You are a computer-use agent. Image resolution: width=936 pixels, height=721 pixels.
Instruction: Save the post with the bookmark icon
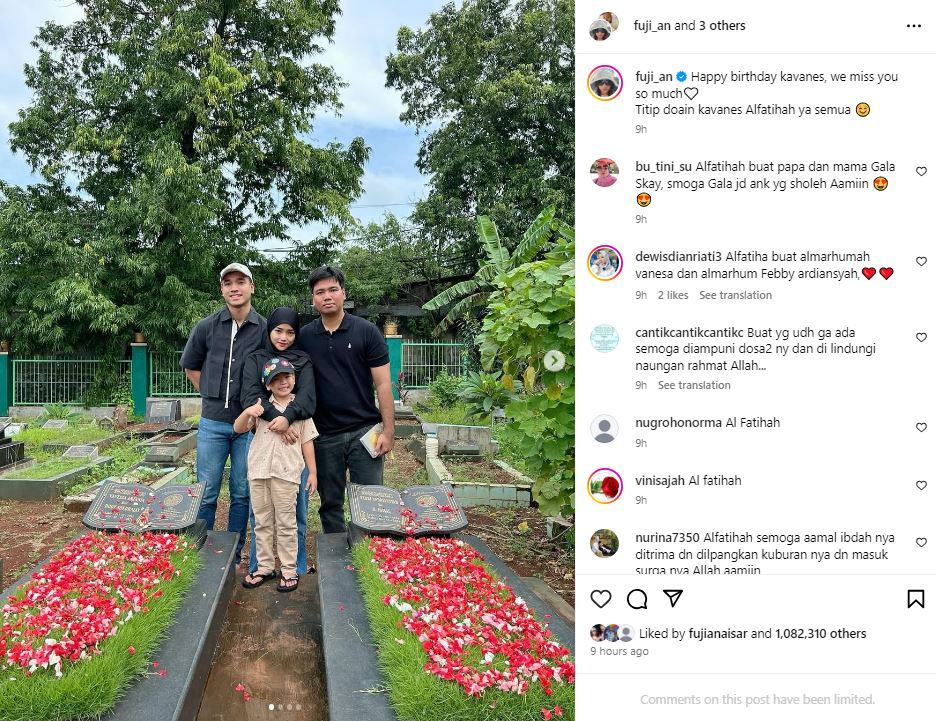tap(916, 599)
